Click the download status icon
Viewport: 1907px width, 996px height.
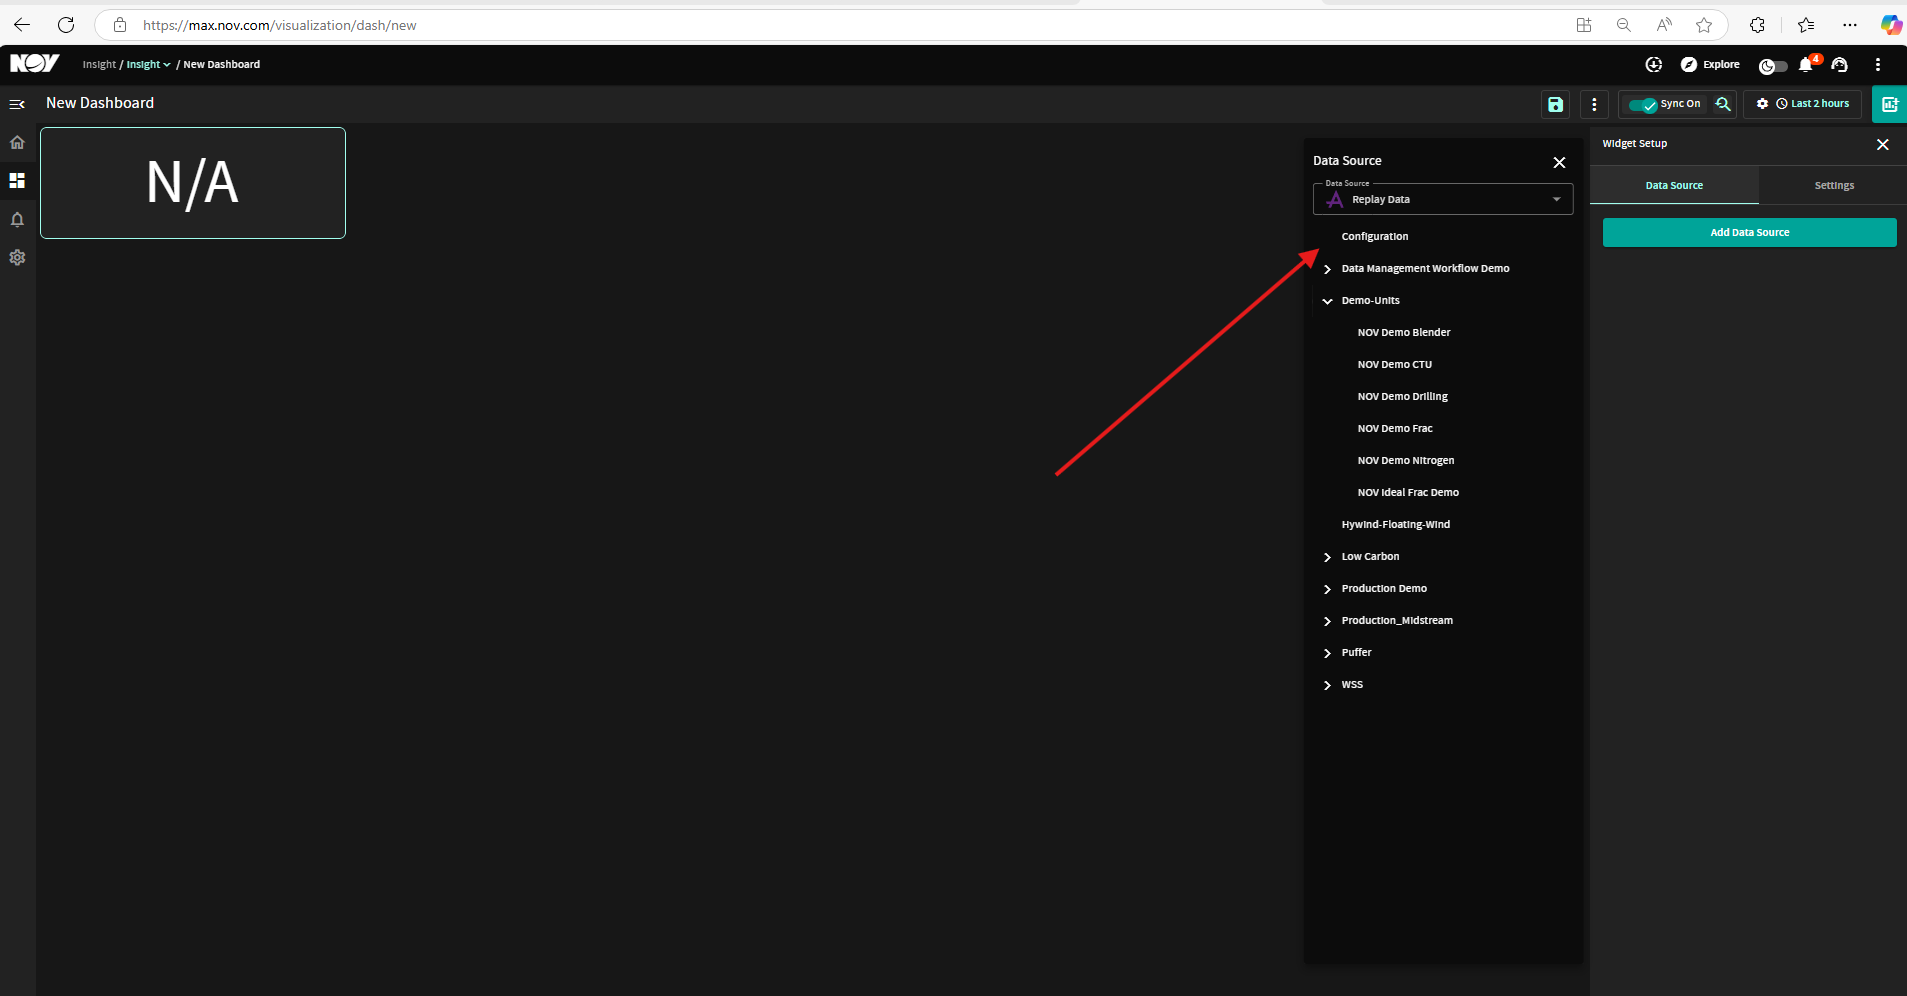point(1654,64)
